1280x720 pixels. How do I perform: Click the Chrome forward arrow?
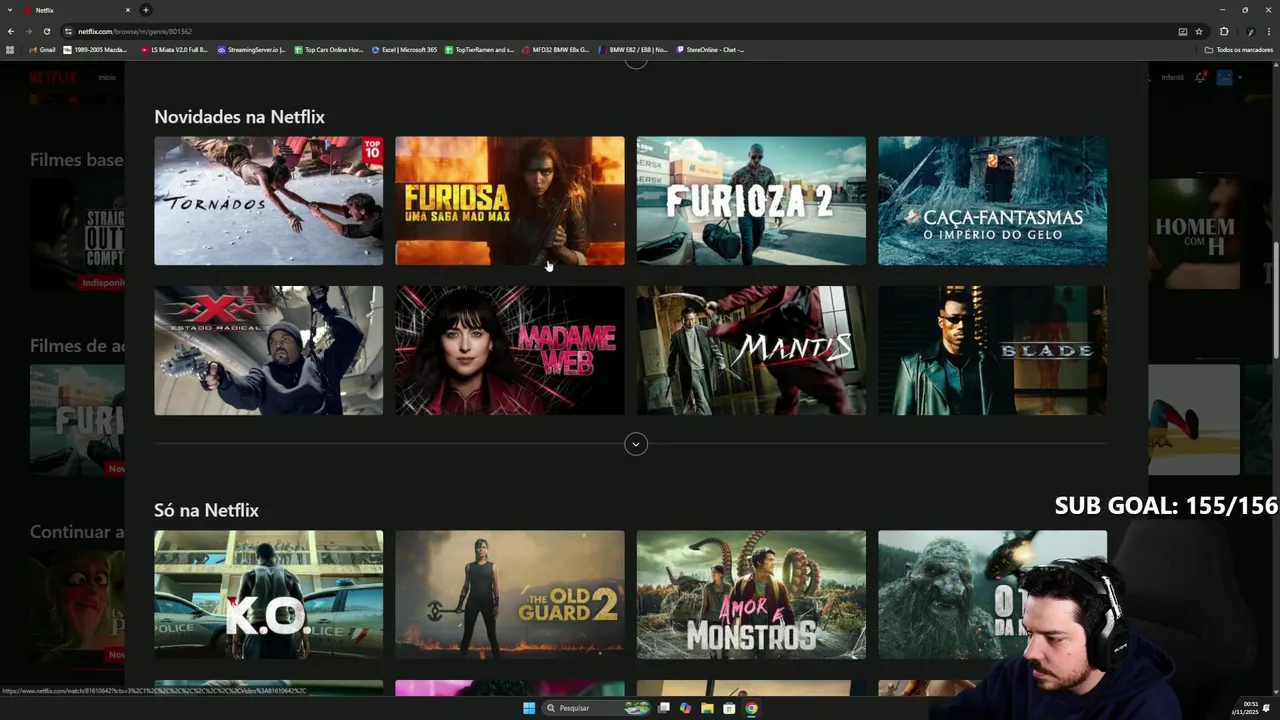click(x=28, y=31)
